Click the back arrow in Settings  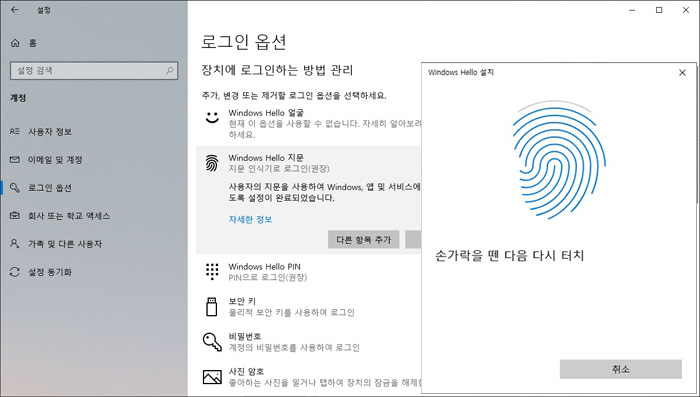coord(15,10)
